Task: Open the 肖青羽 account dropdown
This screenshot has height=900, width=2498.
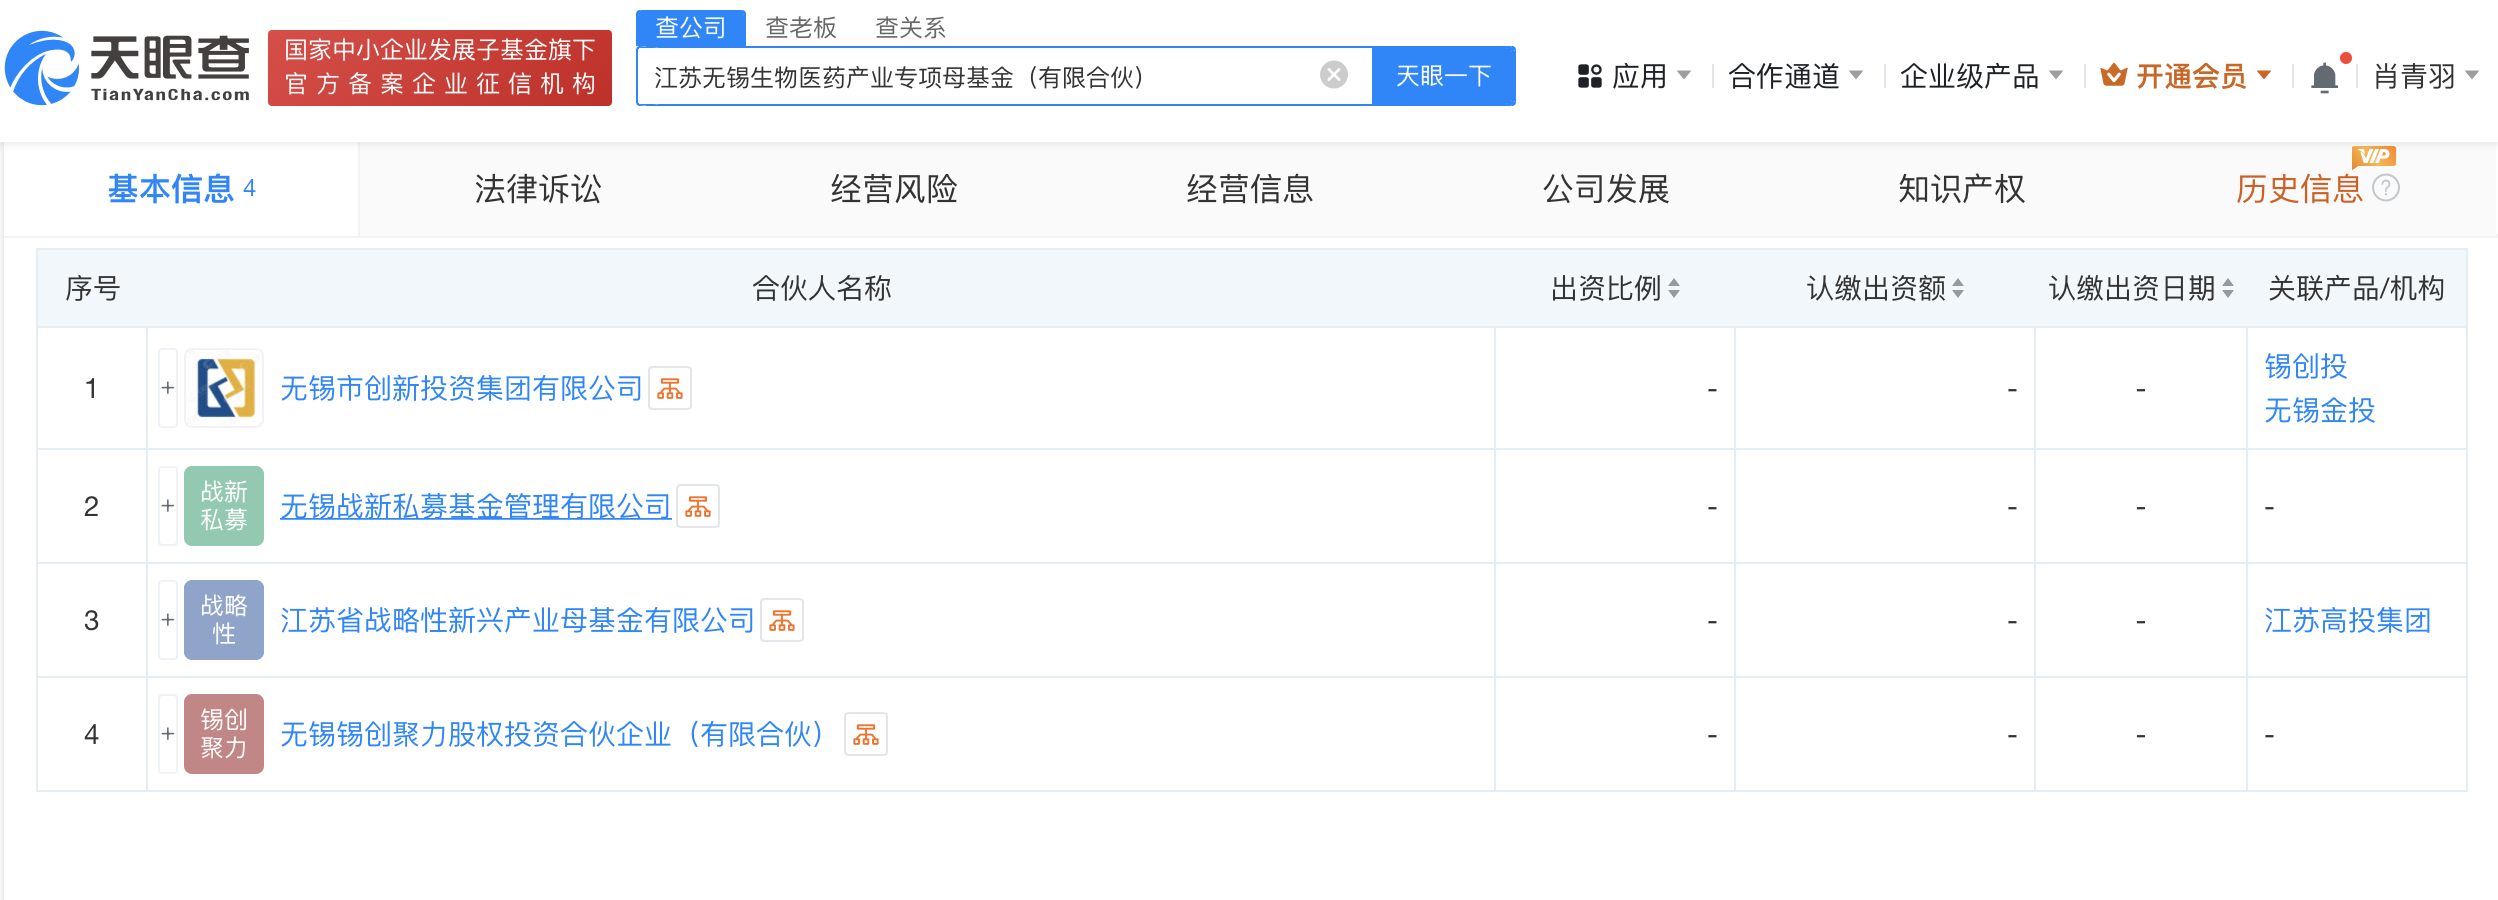Action: (x=2416, y=76)
